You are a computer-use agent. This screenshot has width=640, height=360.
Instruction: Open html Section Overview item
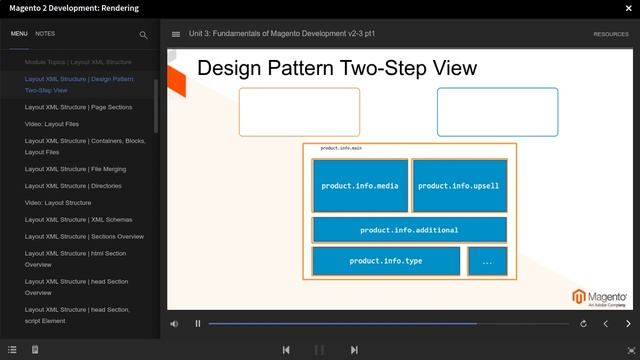pyautogui.click(x=75, y=259)
